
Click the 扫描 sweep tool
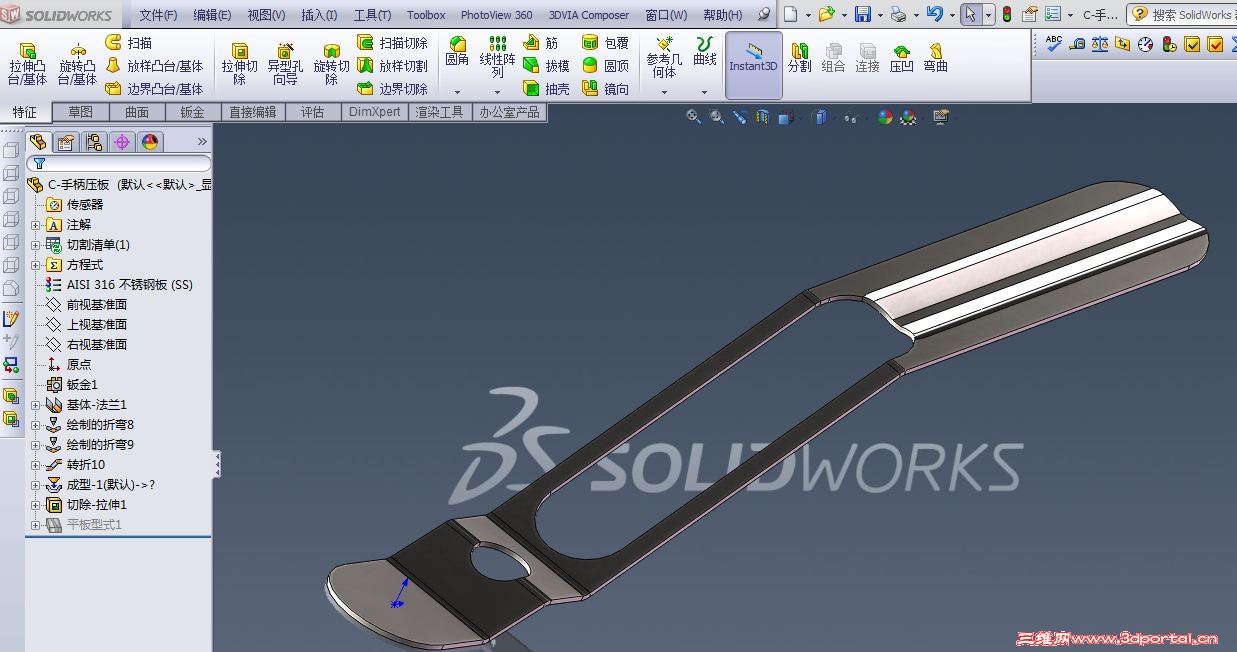129,43
